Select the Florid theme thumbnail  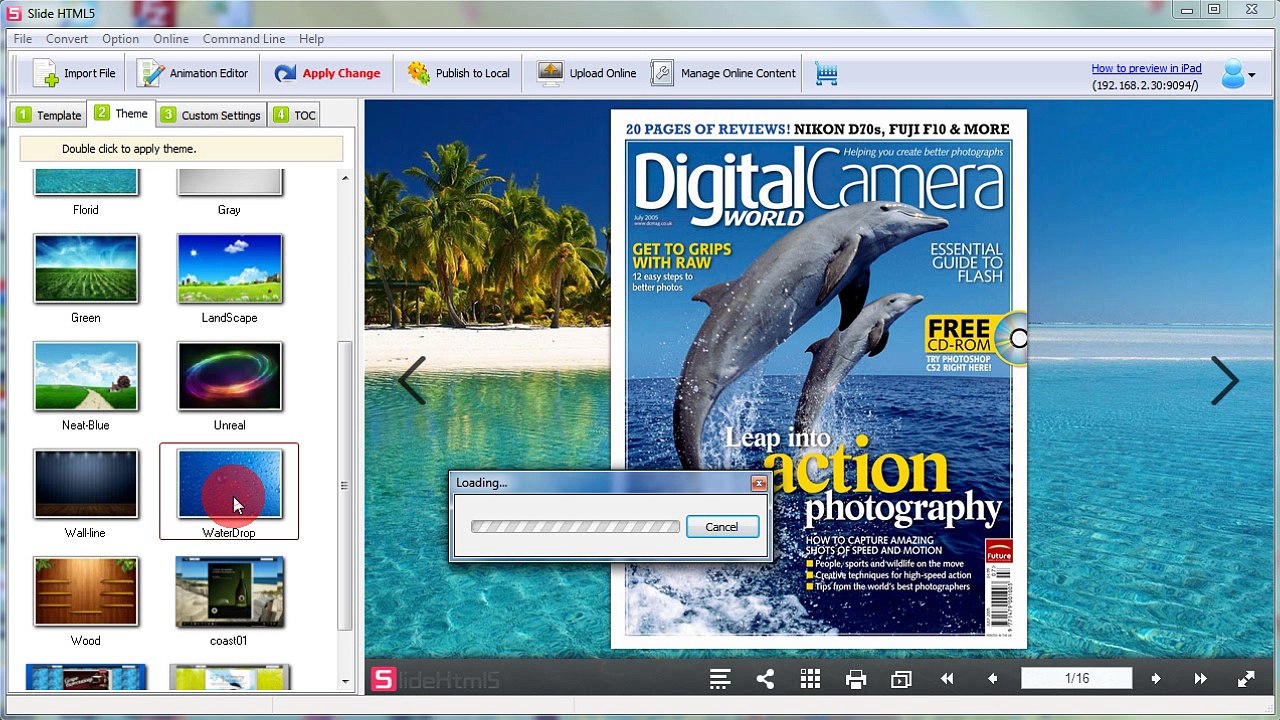click(86, 182)
